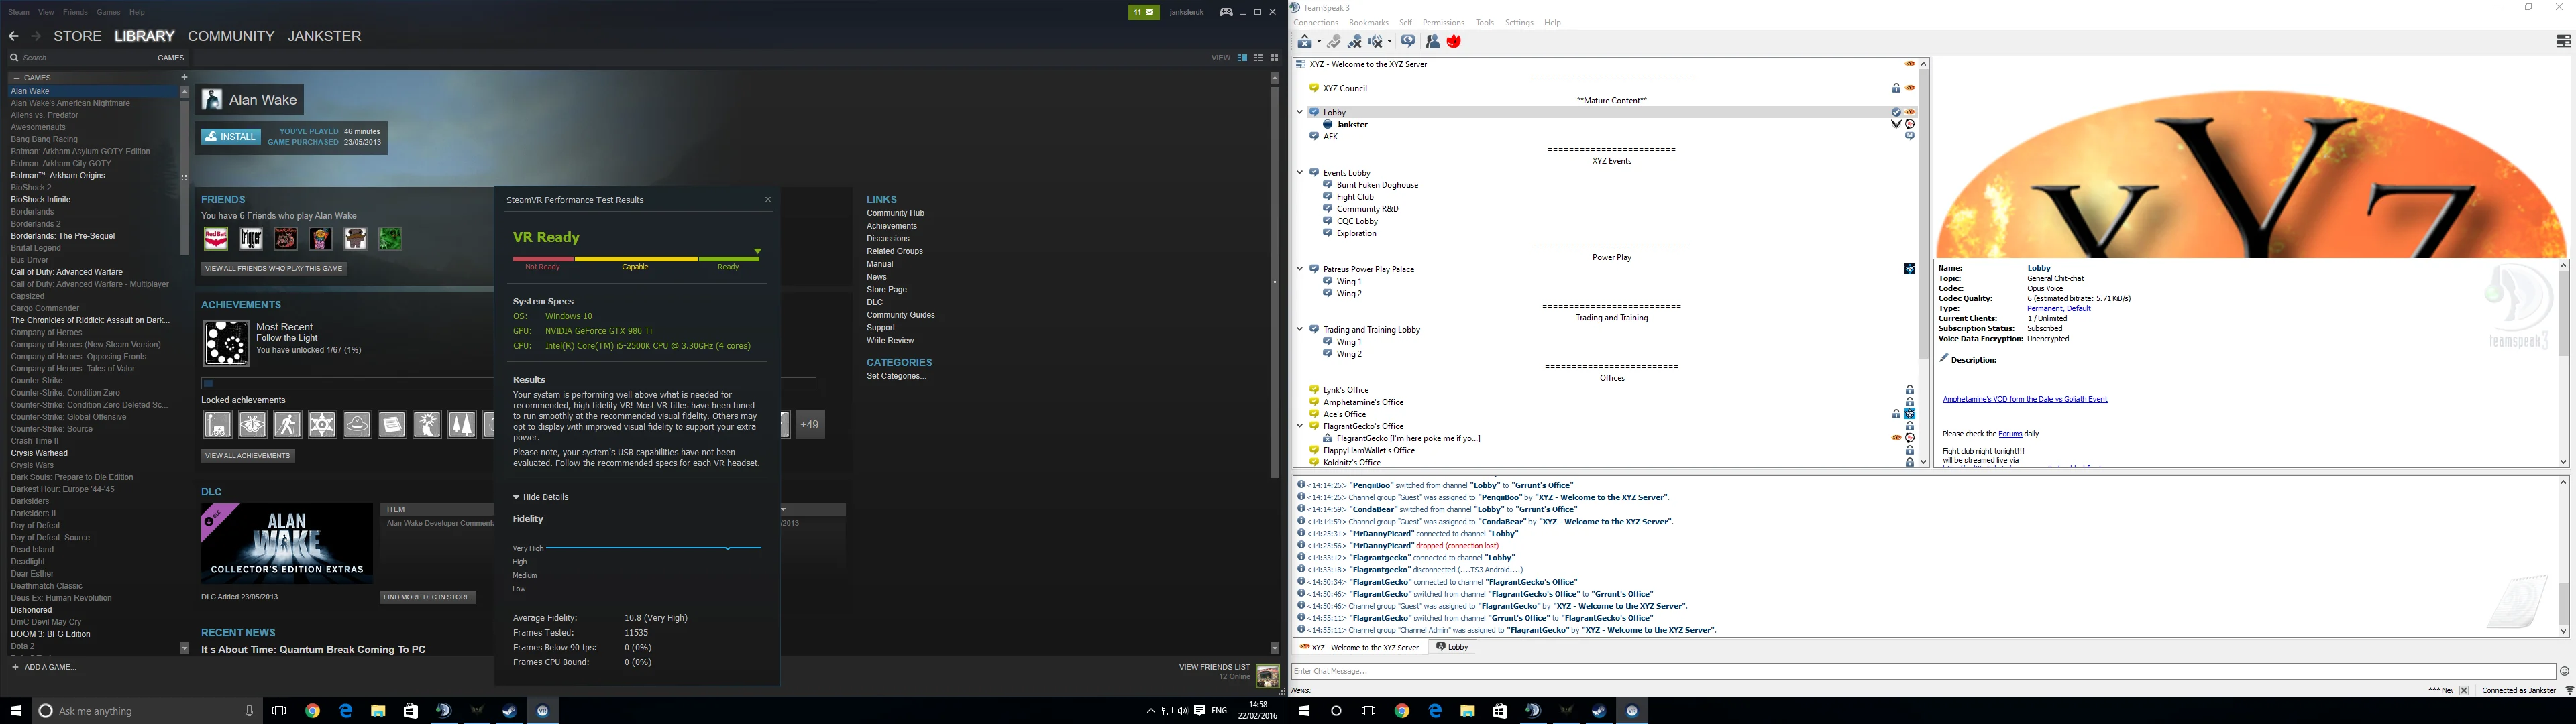
Task: Switch to the Lobby chat tab
Action: coord(1453,647)
